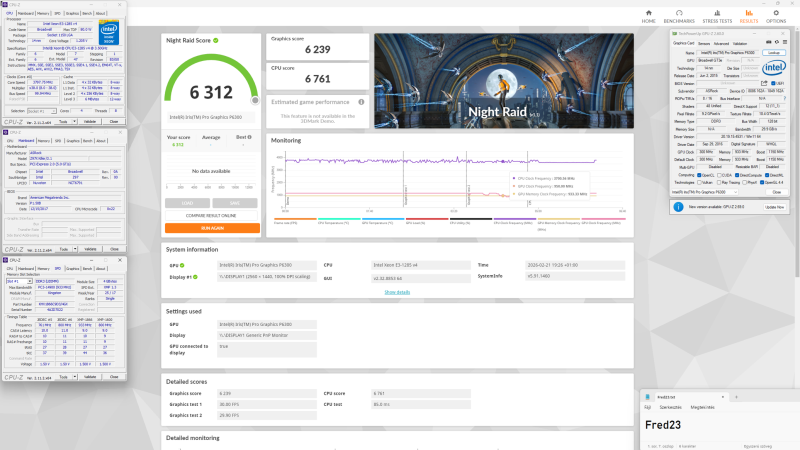Close the Fred23.txt Notepad tab

coord(722,396)
